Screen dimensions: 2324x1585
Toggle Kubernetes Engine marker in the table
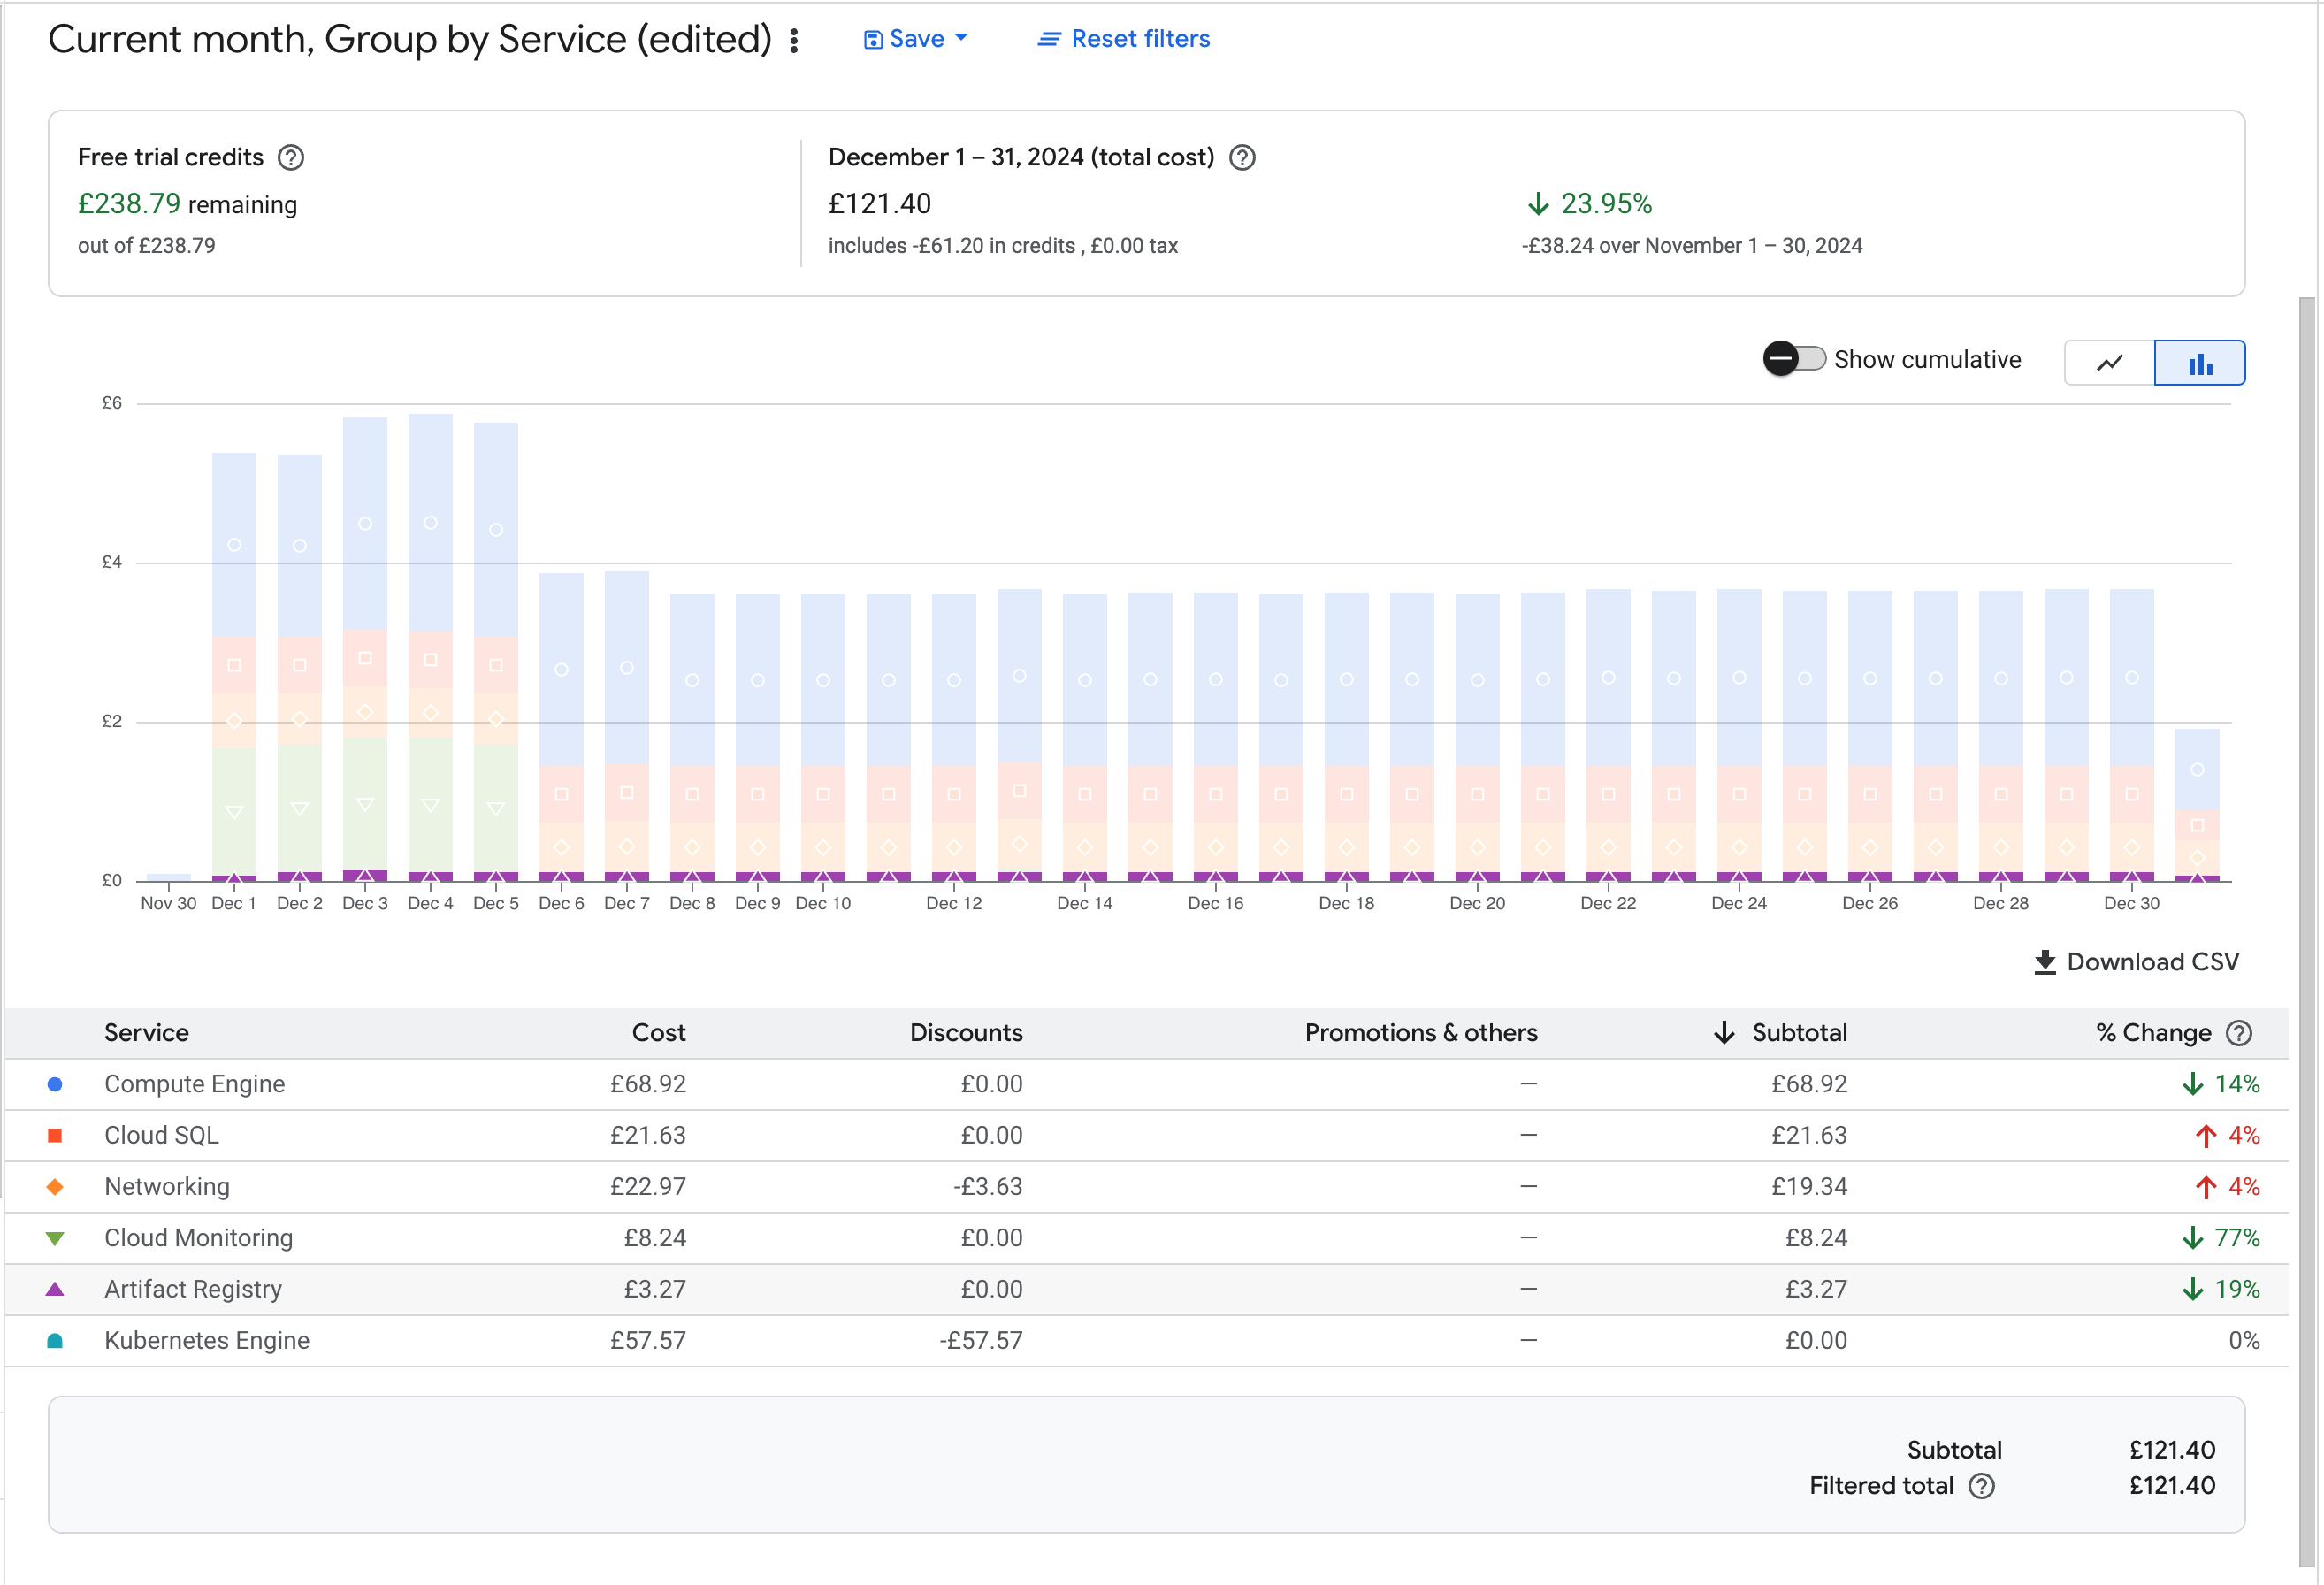tap(55, 1340)
